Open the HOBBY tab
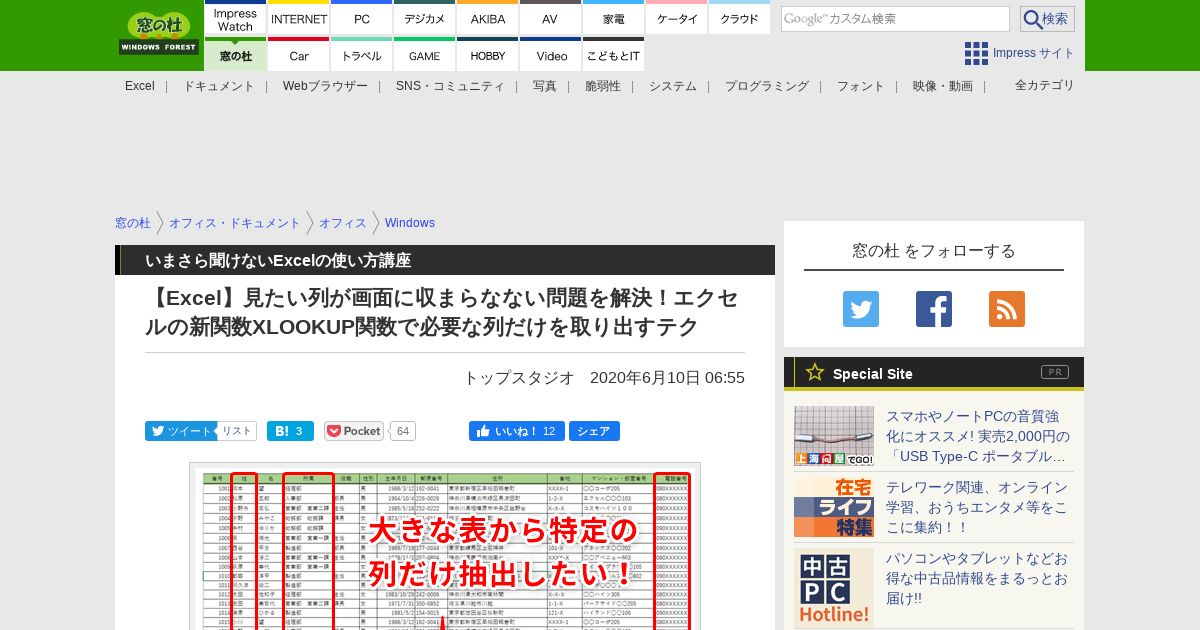Image resolution: width=1200 pixels, height=630 pixels. click(488, 55)
